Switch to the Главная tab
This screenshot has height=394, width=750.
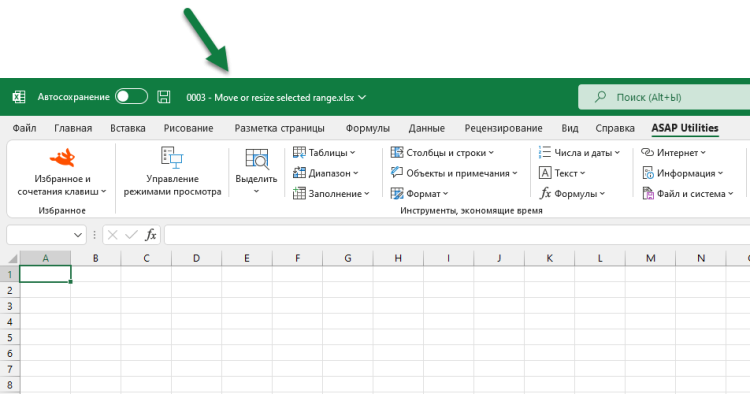coord(73,128)
